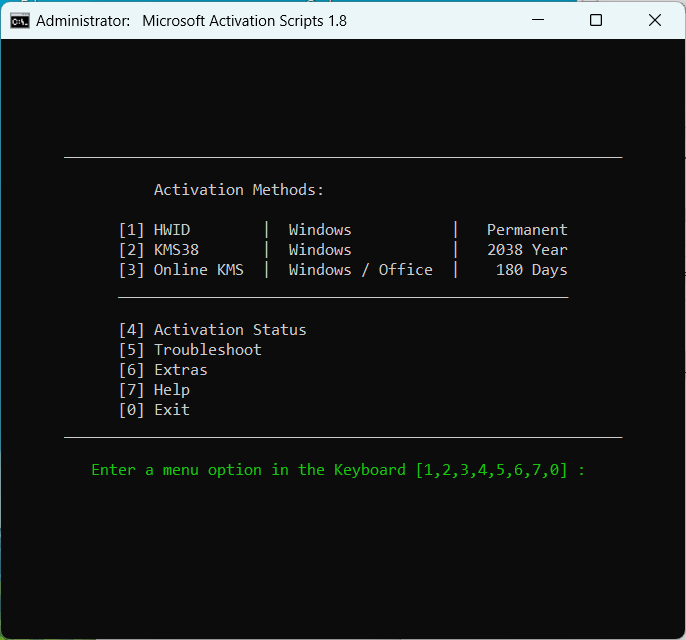Click 'Windows' in the HWID row
This screenshot has height=640, width=686.
click(320, 230)
